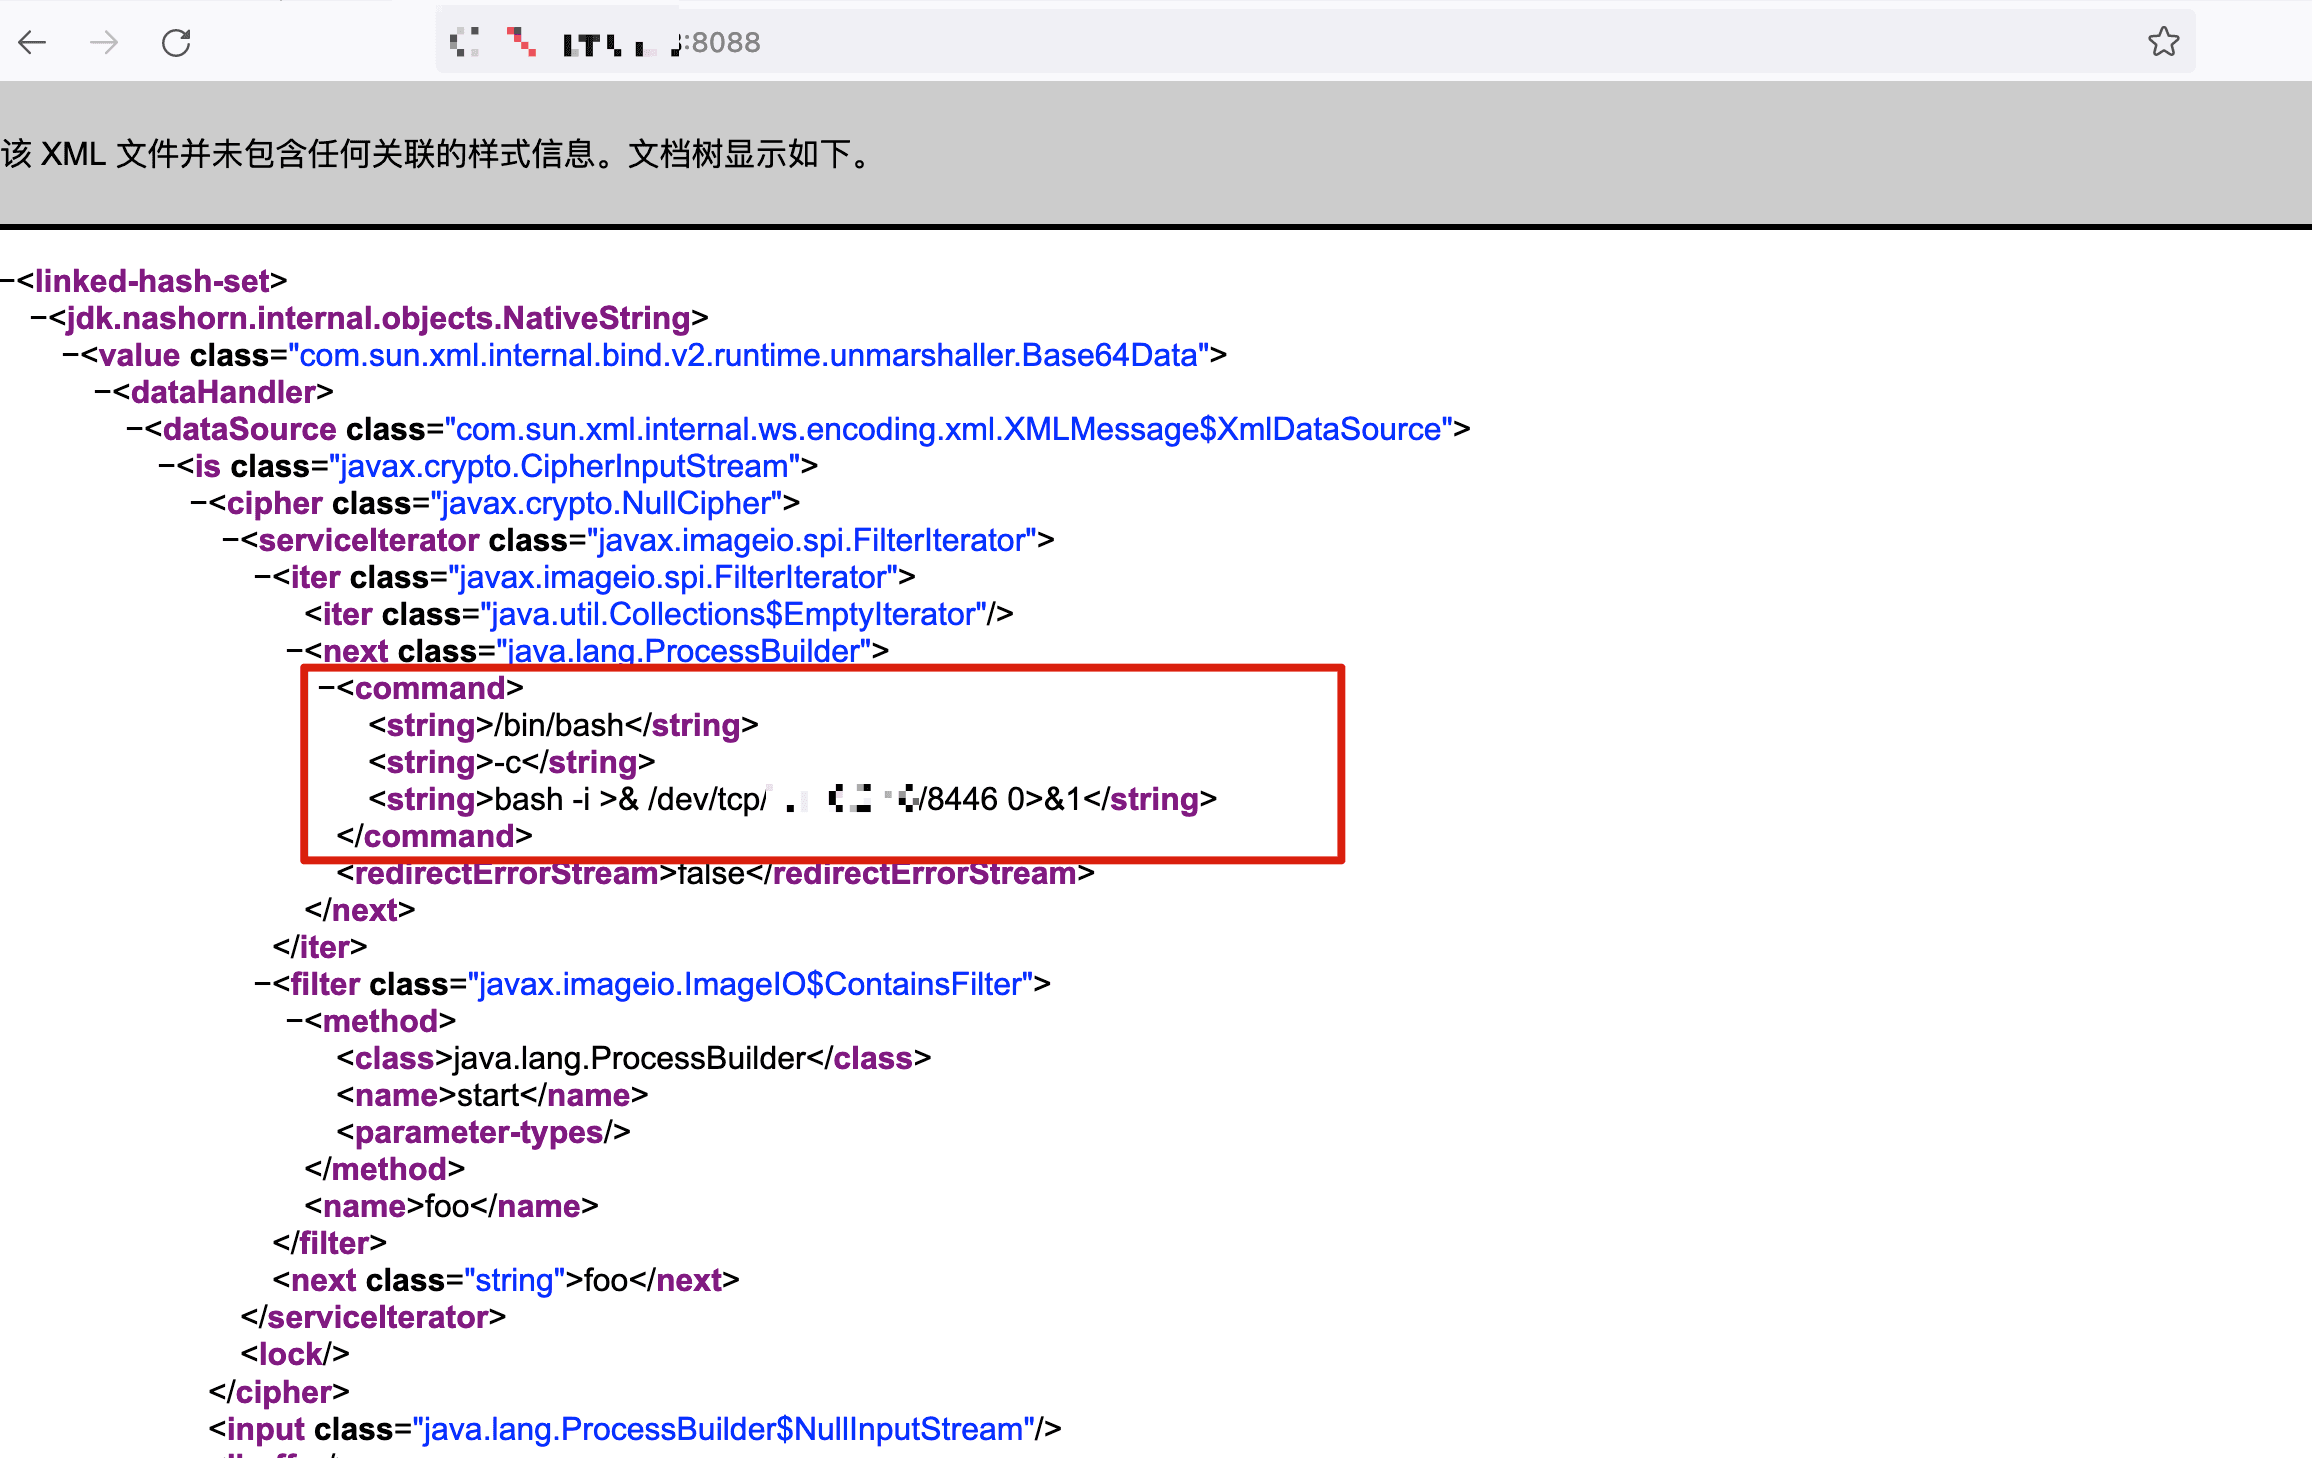Image resolution: width=2312 pixels, height=1458 pixels.
Task: Collapse the cipher NullCipher node
Action: coord(199,503)
